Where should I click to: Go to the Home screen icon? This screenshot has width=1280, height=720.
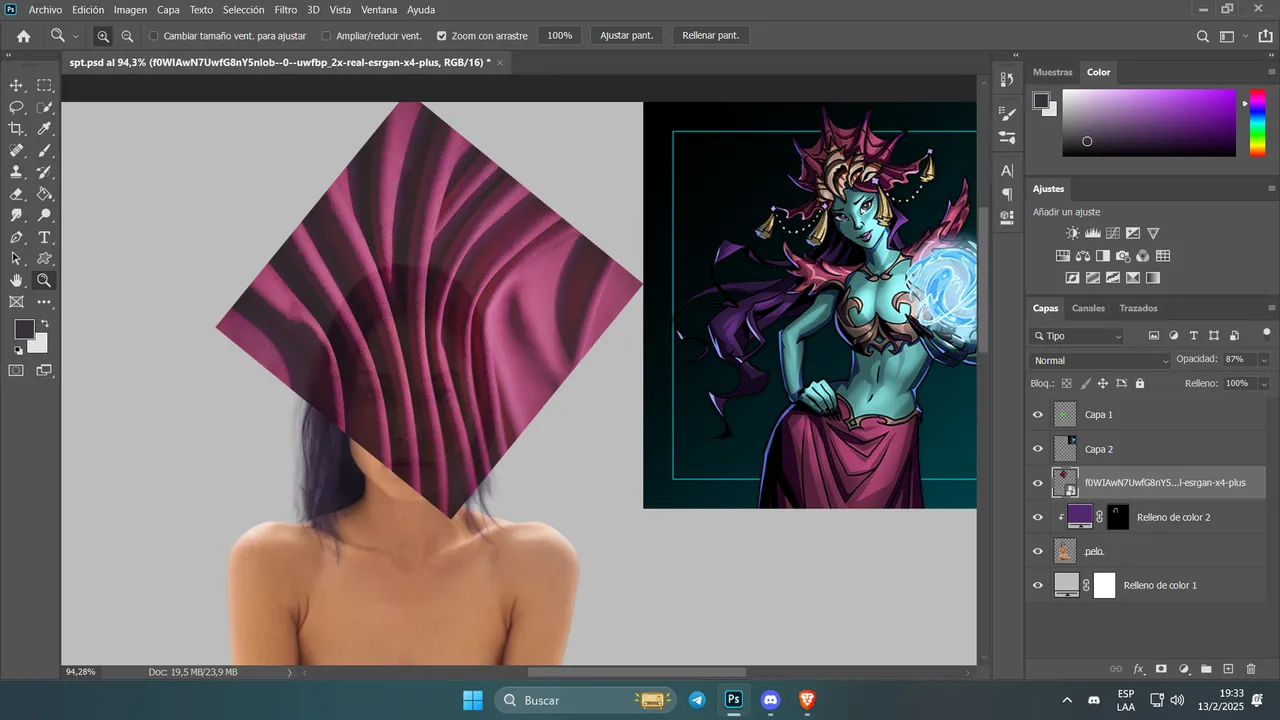click(x=24, y=36)
